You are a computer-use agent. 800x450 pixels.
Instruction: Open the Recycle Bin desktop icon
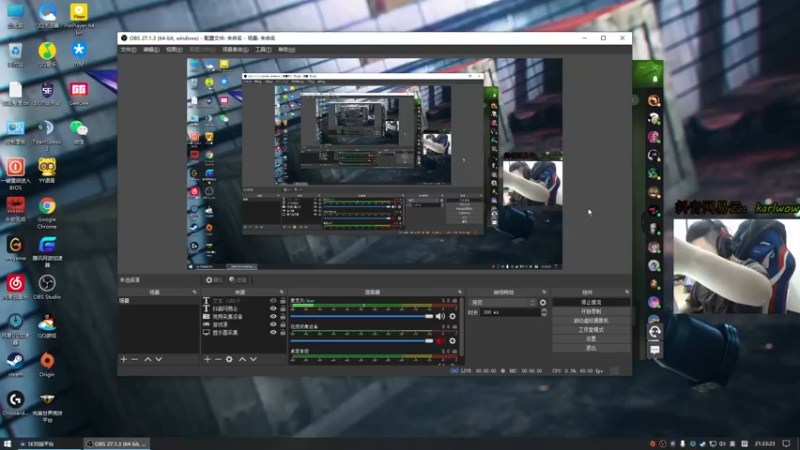click(15, 54)
